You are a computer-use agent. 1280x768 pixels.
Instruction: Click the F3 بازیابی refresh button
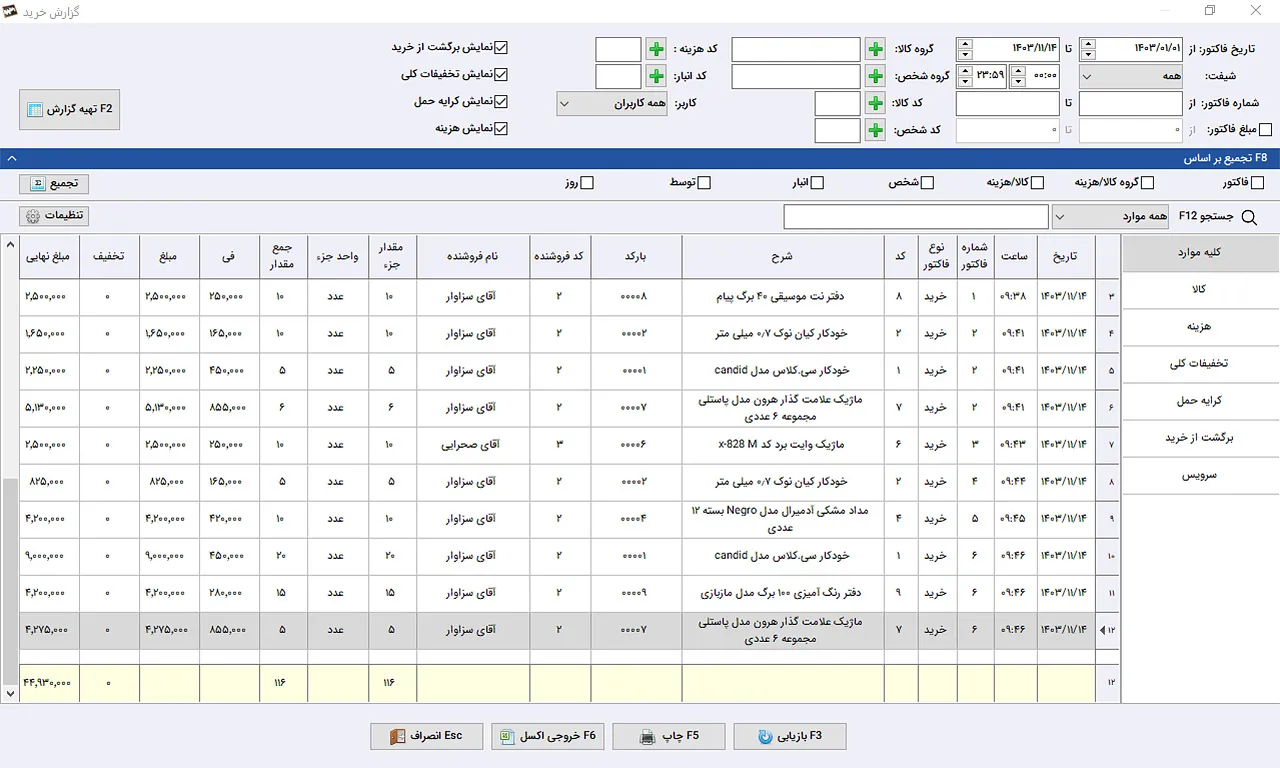click(790, 736)
